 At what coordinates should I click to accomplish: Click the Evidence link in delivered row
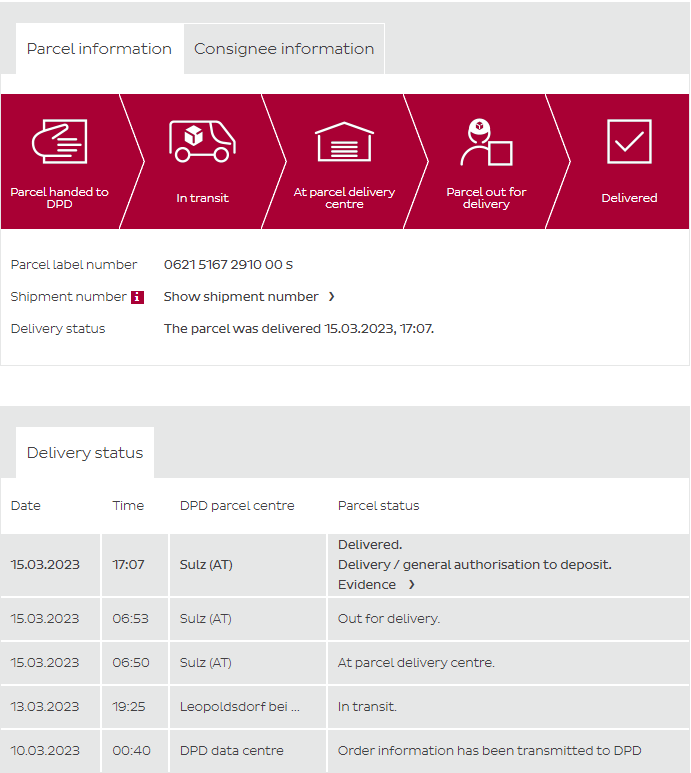tap(367, 585)
